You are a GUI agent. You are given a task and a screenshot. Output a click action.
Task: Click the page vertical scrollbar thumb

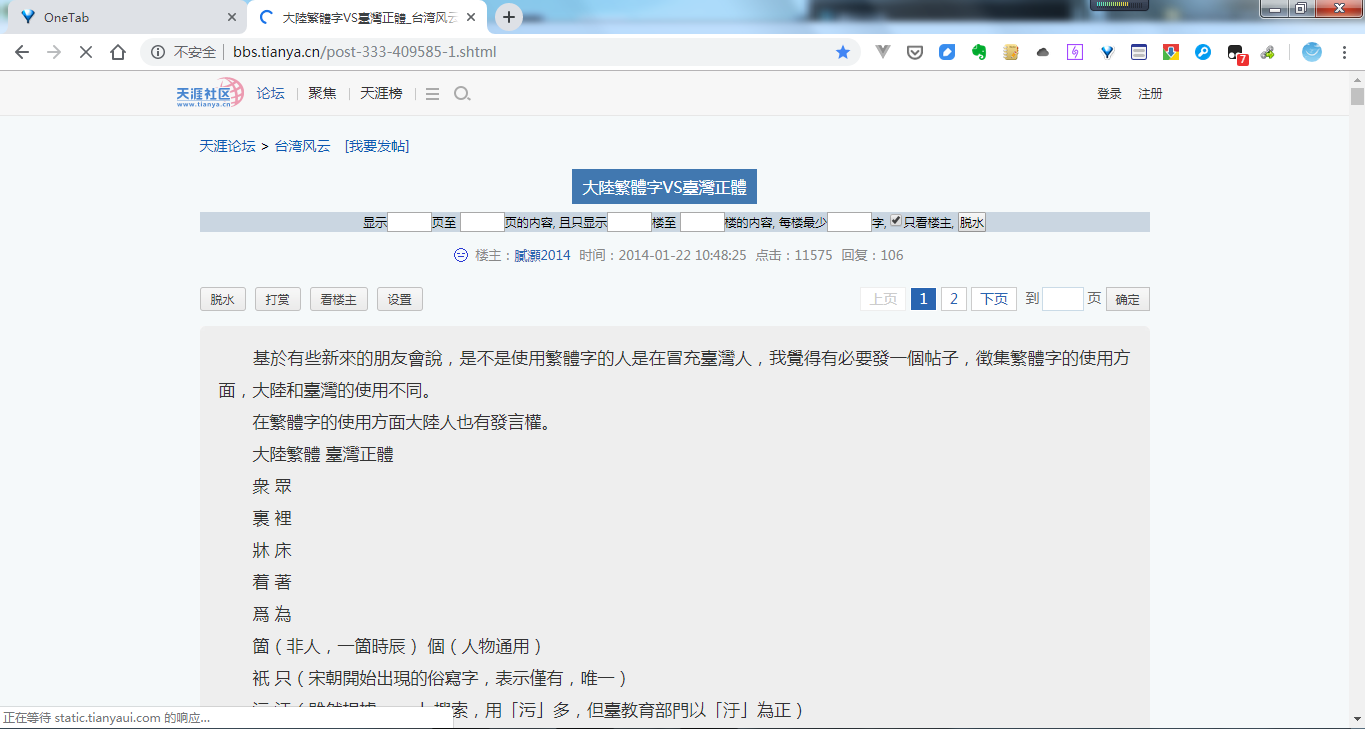tap(1357, 97)
